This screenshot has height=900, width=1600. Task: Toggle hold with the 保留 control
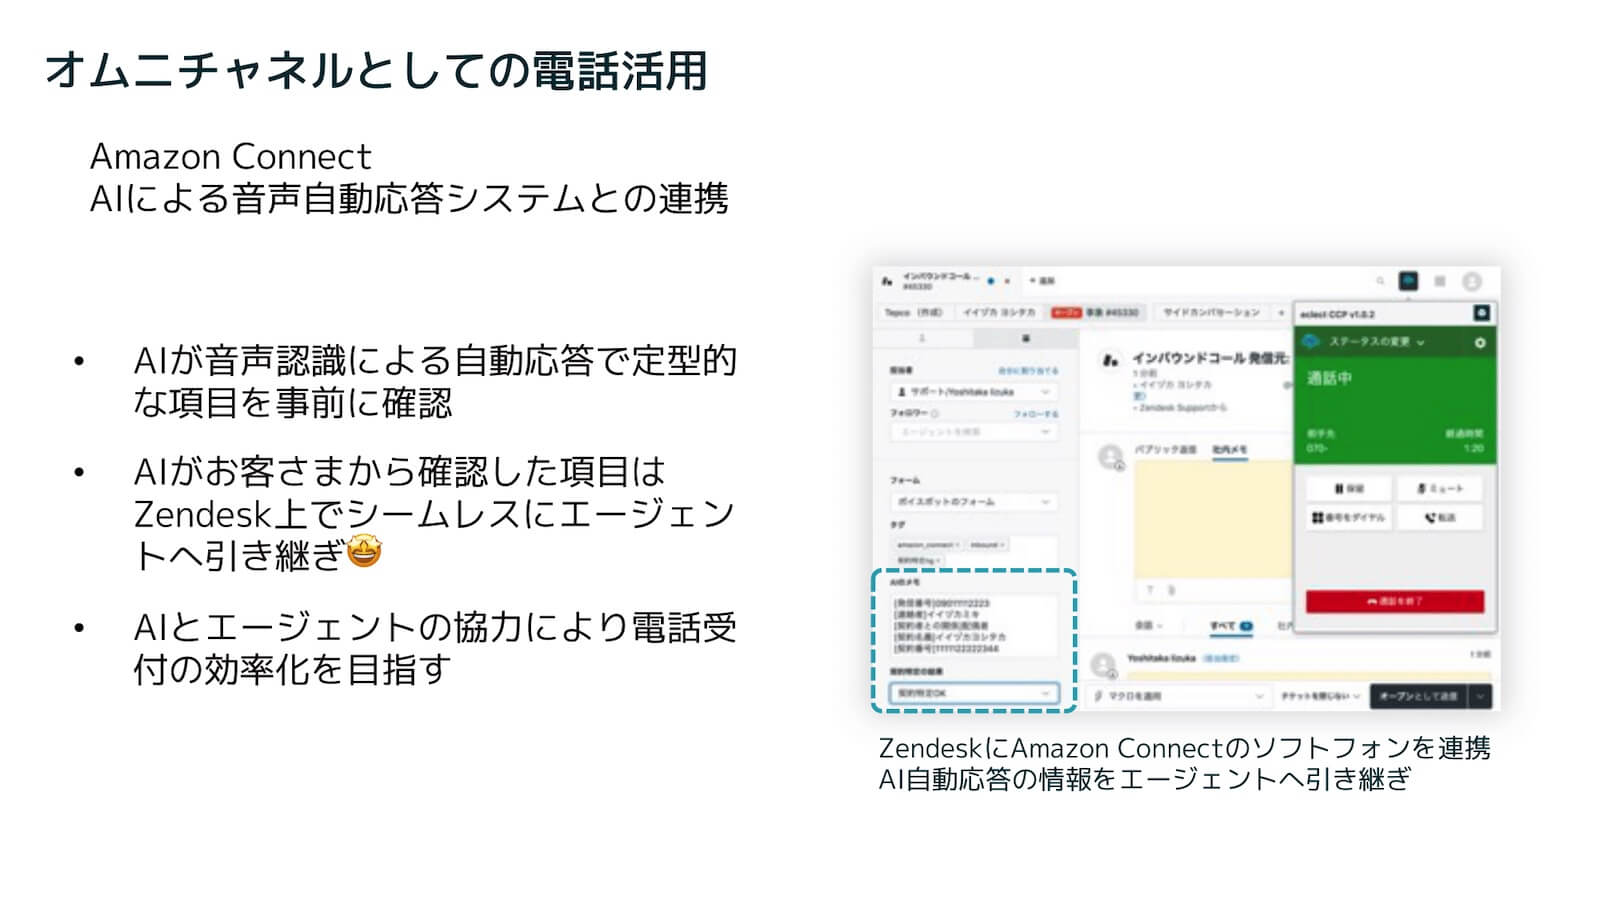pyautogui.click(x=1350, y=488)
